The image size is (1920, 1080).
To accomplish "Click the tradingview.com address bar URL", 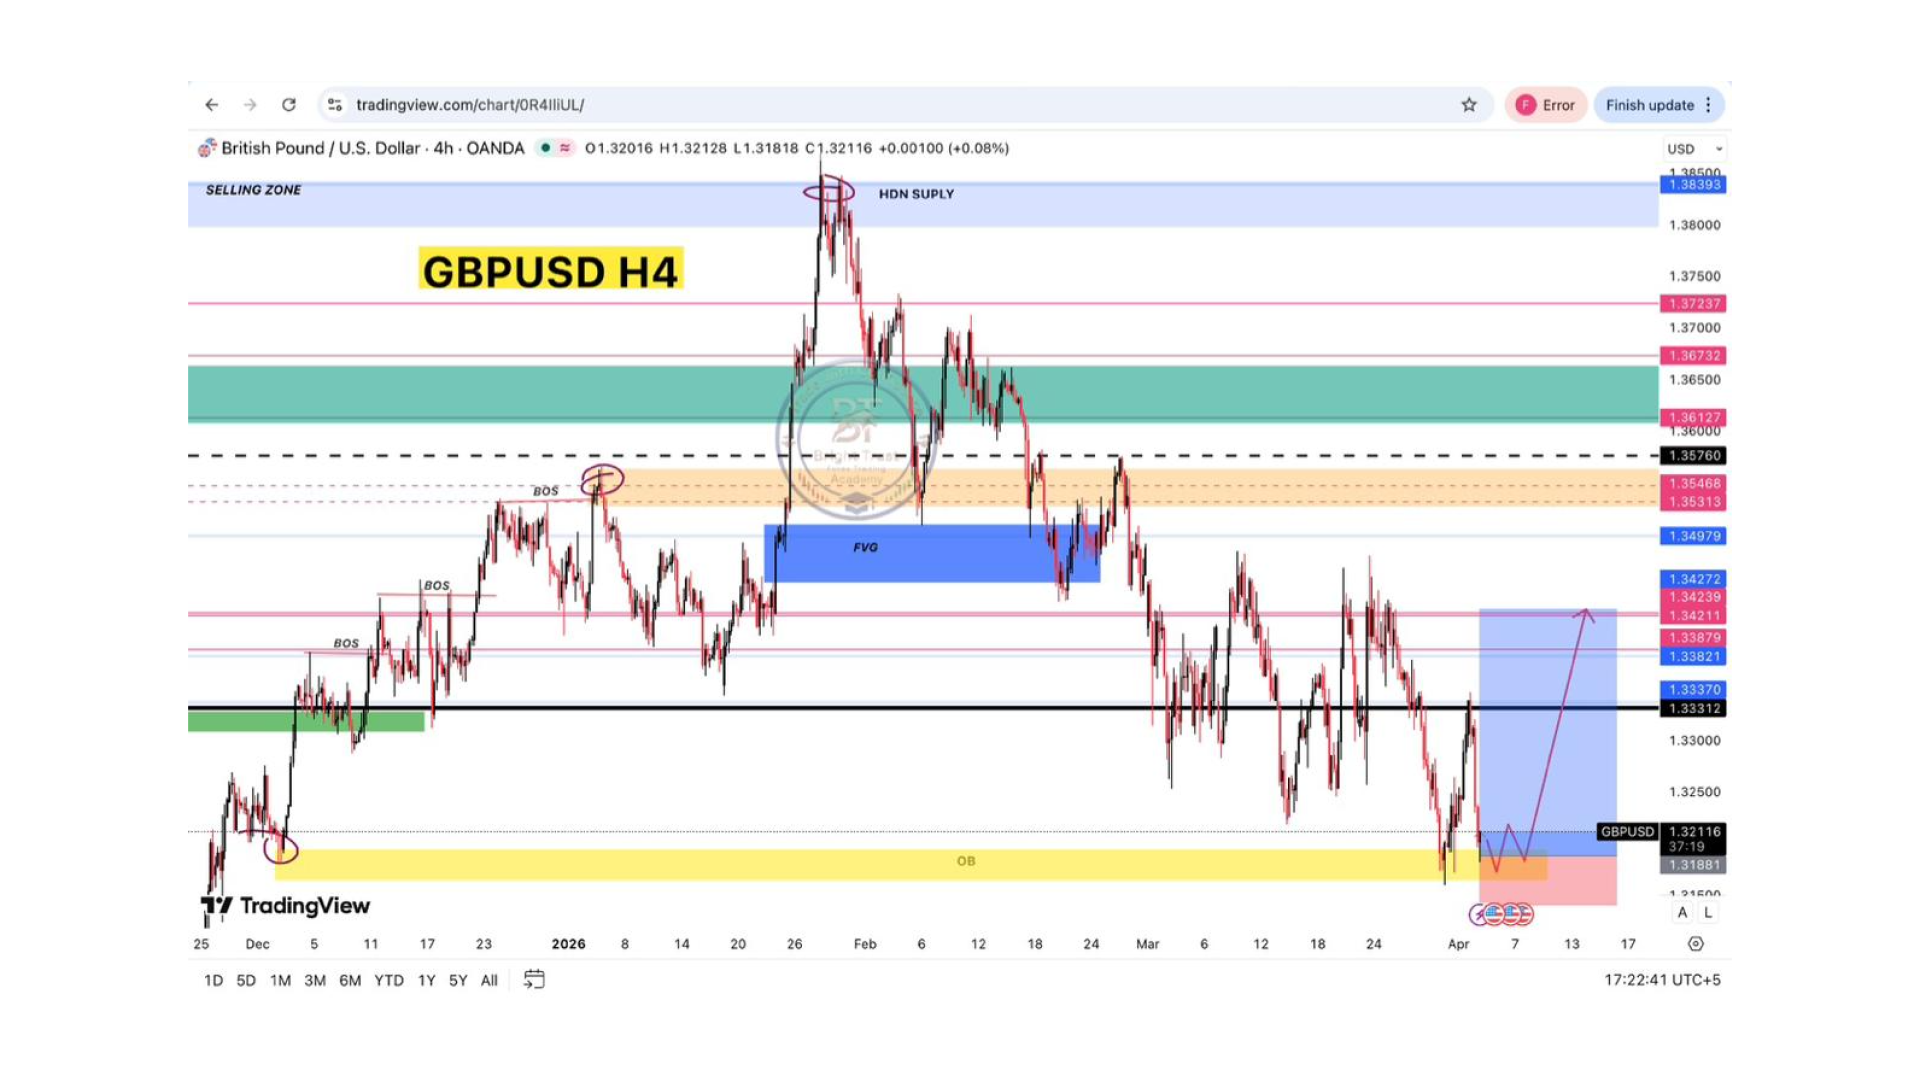I will pyautogui.click(x=470, y=105).
